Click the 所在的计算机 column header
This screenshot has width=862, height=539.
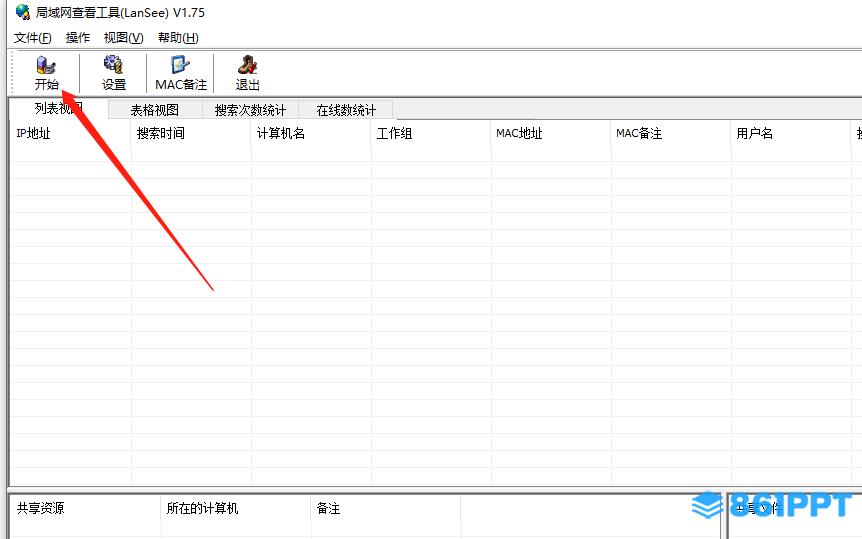[x=236, y=508]
